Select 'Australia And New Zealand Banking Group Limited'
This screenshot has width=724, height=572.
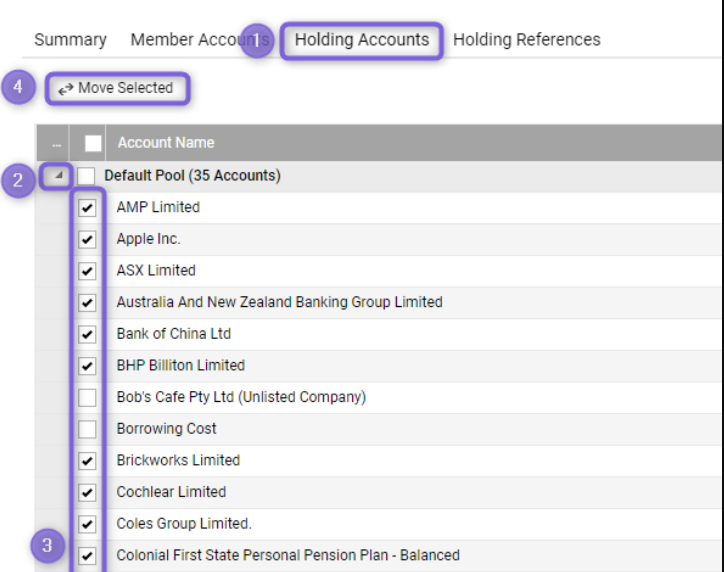[x=279, y=302]
